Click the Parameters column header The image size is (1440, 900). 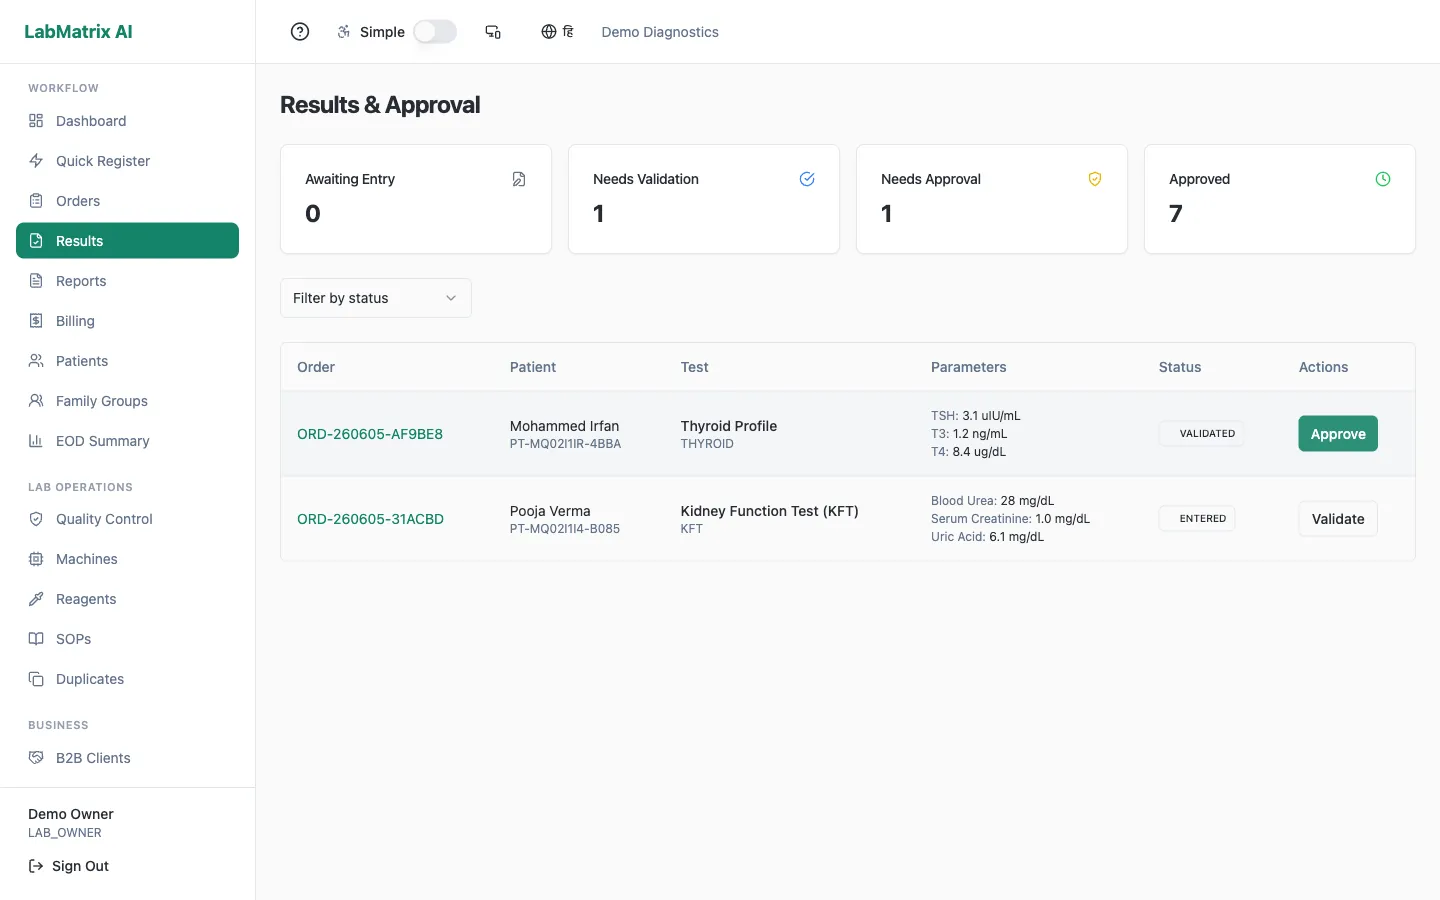tap(968, 367)
